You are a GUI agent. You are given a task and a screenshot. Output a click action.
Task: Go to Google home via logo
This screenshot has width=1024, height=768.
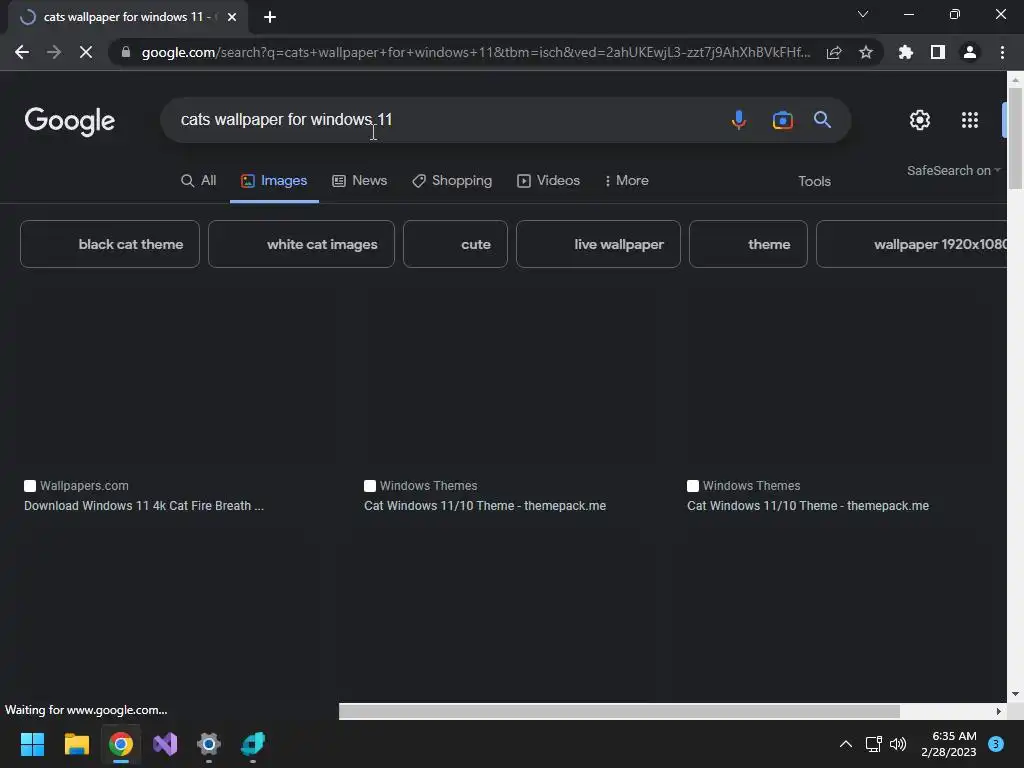click(x=70, y=121)
